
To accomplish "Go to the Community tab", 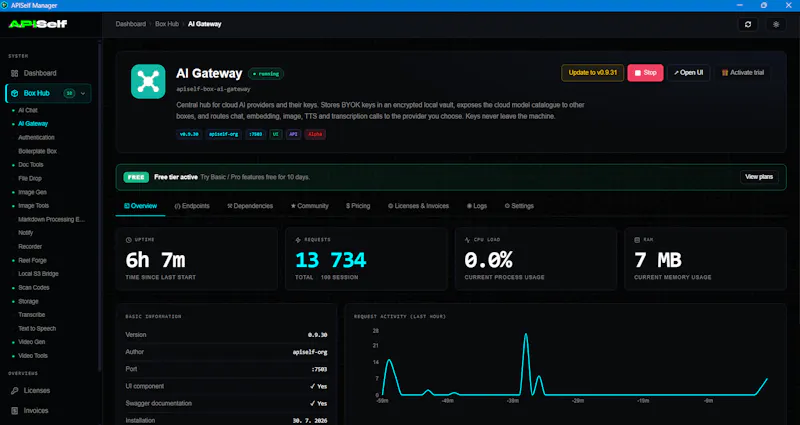I will 309,206.
